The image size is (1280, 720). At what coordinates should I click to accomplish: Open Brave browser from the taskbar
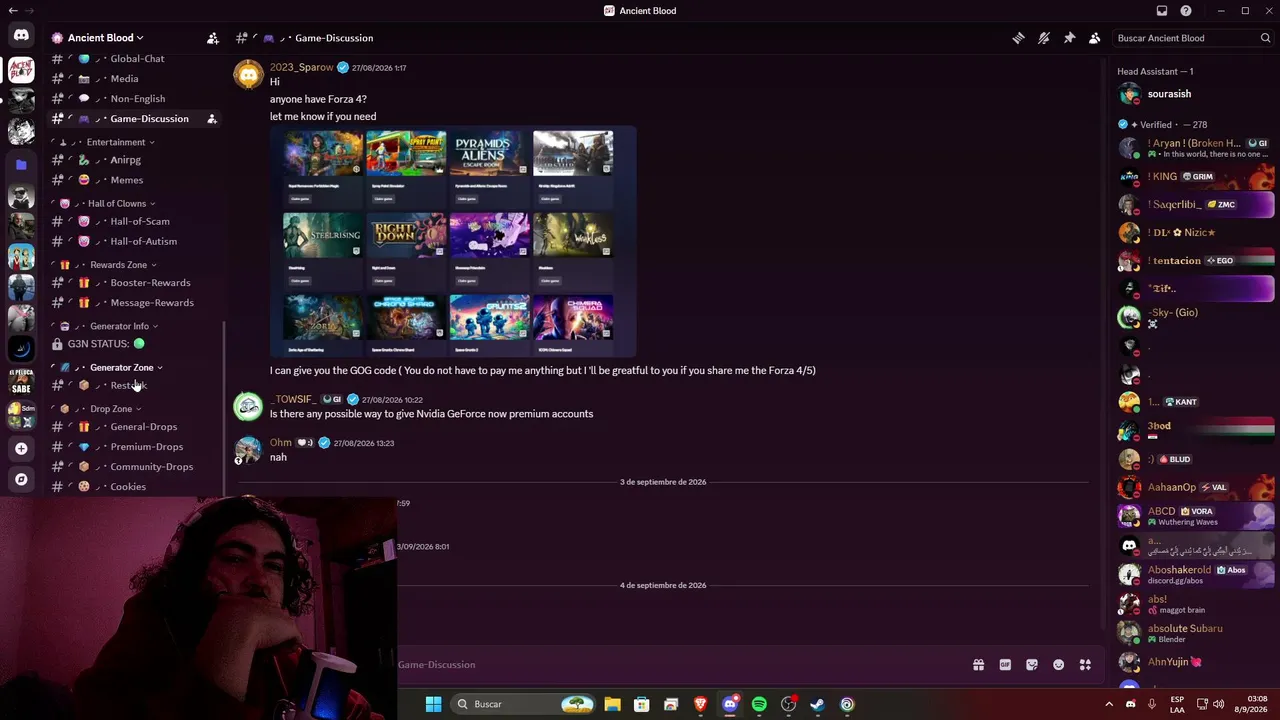[700, 704]
